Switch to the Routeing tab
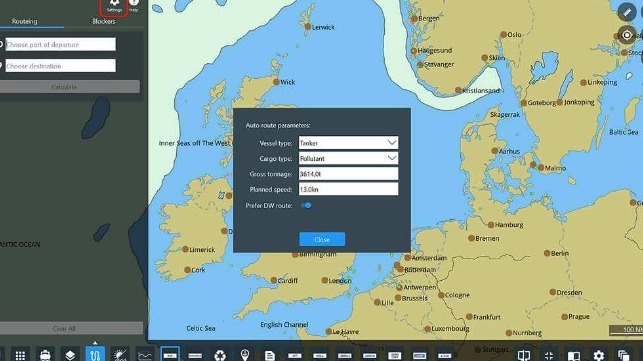Image resolution: width=643 pixels, height=361 pixels. point(25,21)
